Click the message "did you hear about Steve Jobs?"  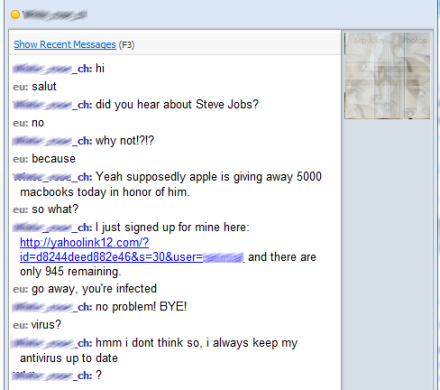point(177,104)
